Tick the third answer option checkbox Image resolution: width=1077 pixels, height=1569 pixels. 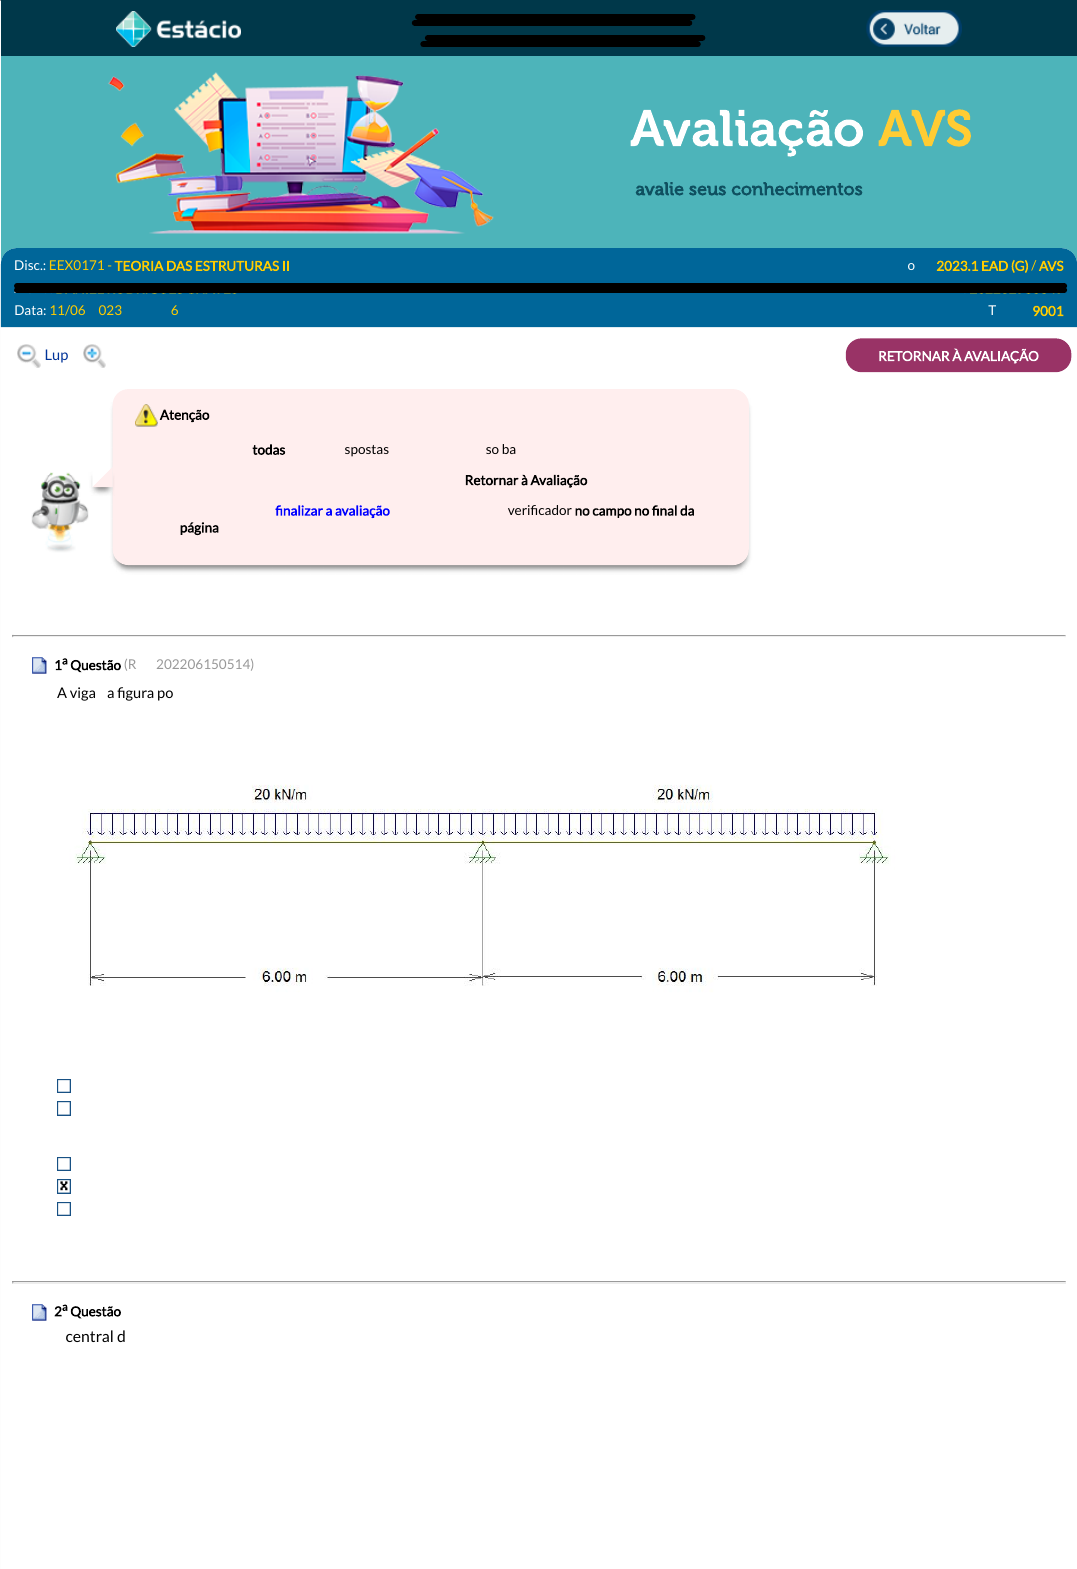pos(64,1164)
